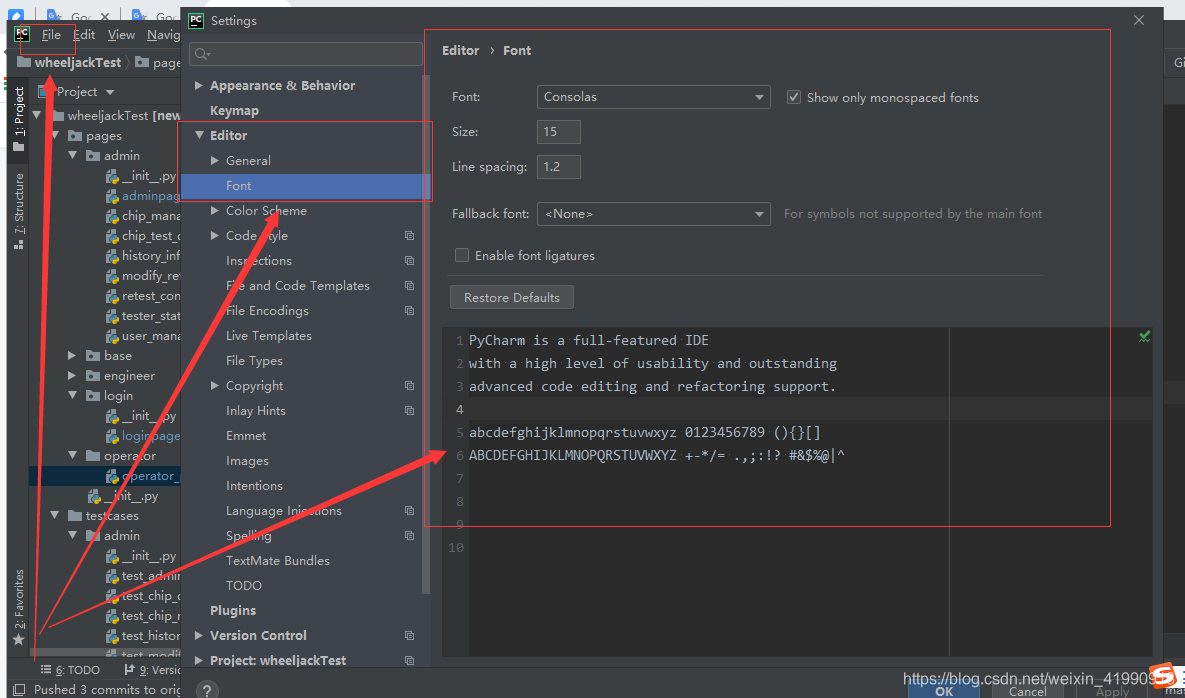Toggle Show only monospaced fonts checkbox
The image size is (1185, 698).
click(x=794, y=97)
